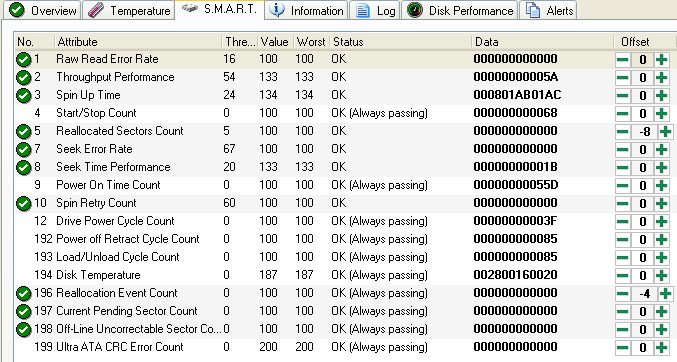Click the green check icon for Raw Read Error Rate
This screenshot has width=677, height=362.
tap(23, 59)
